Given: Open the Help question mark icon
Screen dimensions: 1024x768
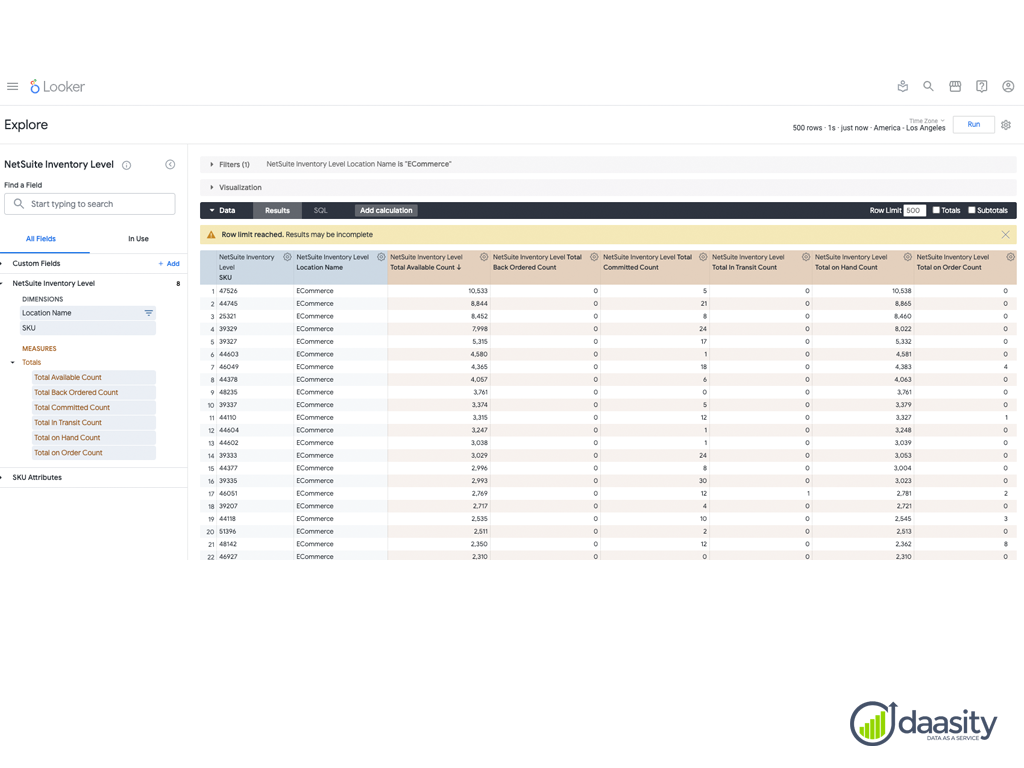Looking at the screenshot, I should (982, 86).
